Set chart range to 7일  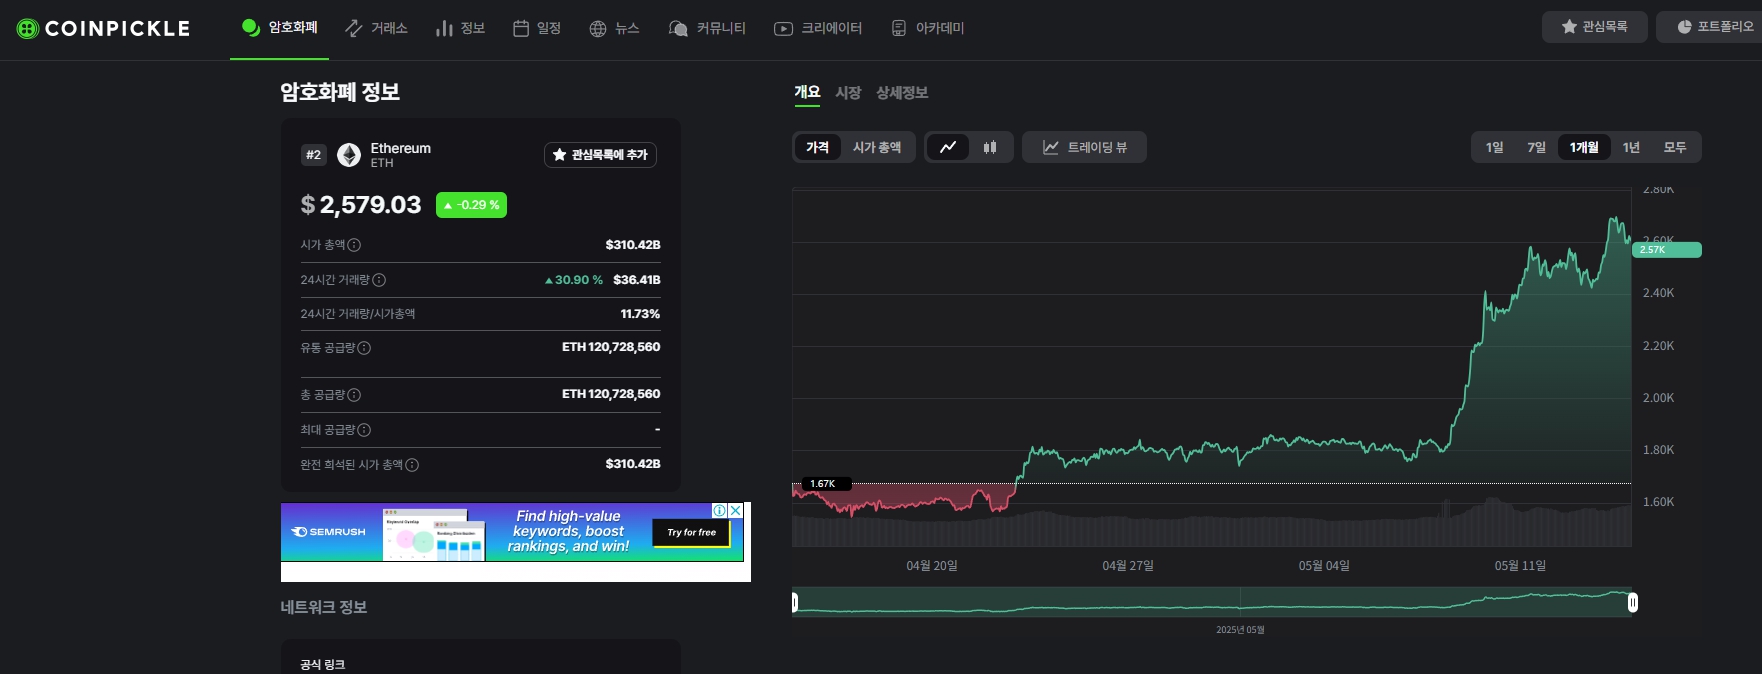point(1536,147)
